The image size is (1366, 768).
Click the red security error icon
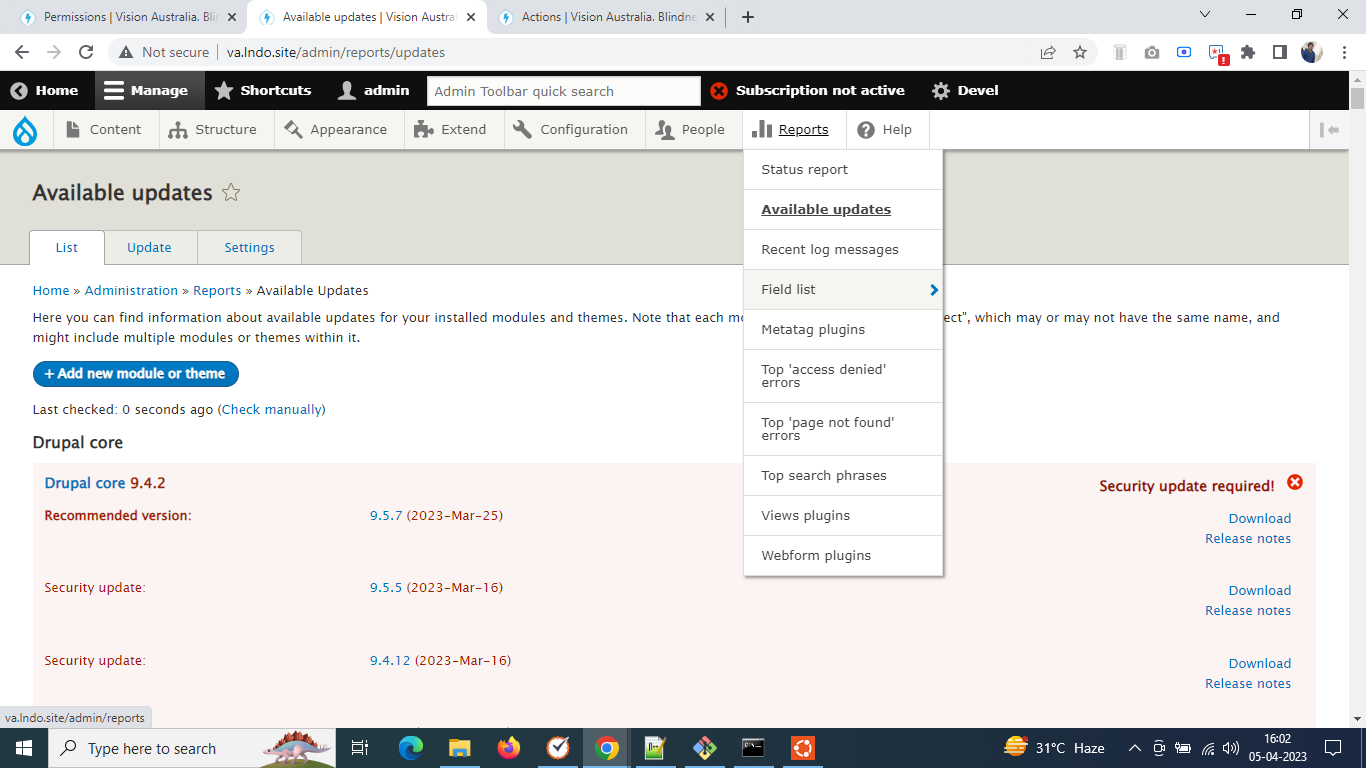tap(1295, 483)
